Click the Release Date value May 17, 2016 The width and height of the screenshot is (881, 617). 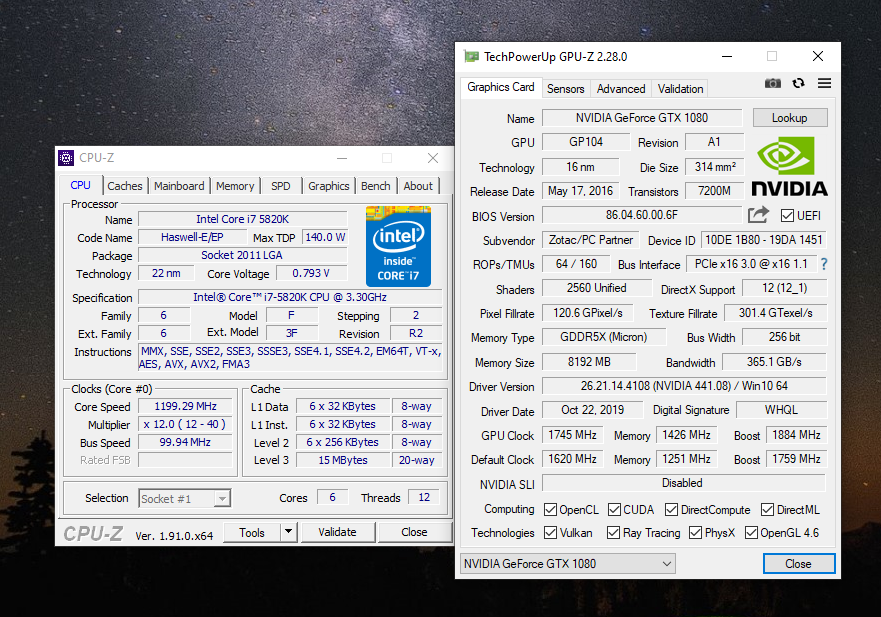[580, 191]
